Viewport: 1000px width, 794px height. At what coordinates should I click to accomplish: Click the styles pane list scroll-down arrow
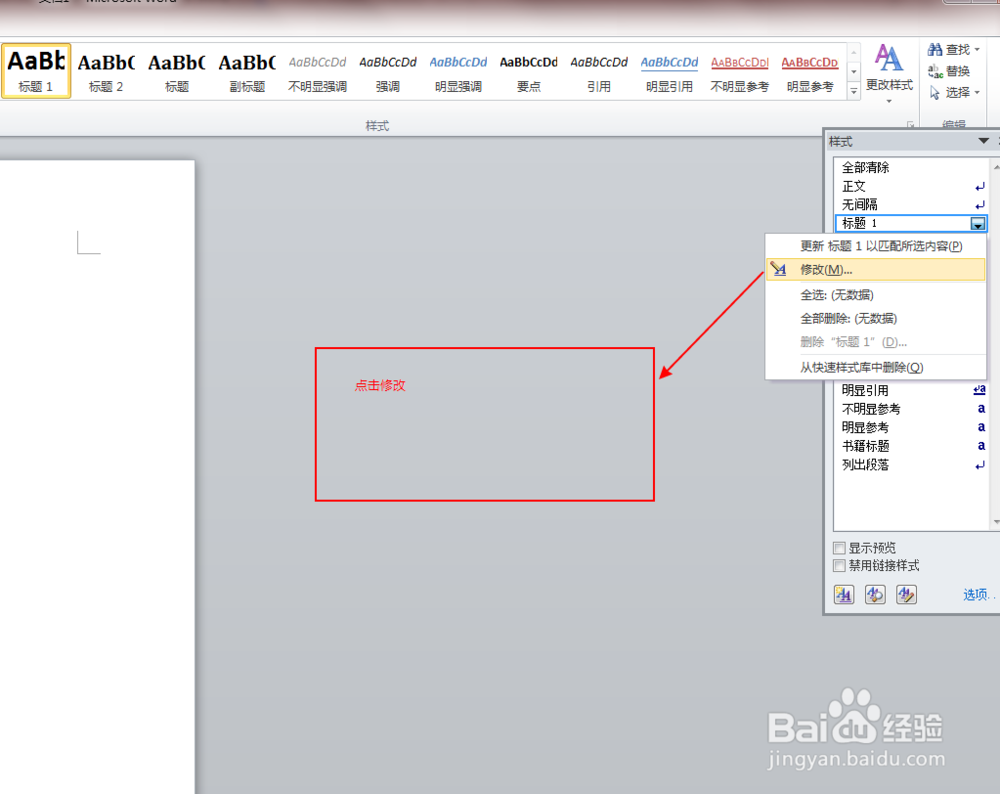pos(996,523)
